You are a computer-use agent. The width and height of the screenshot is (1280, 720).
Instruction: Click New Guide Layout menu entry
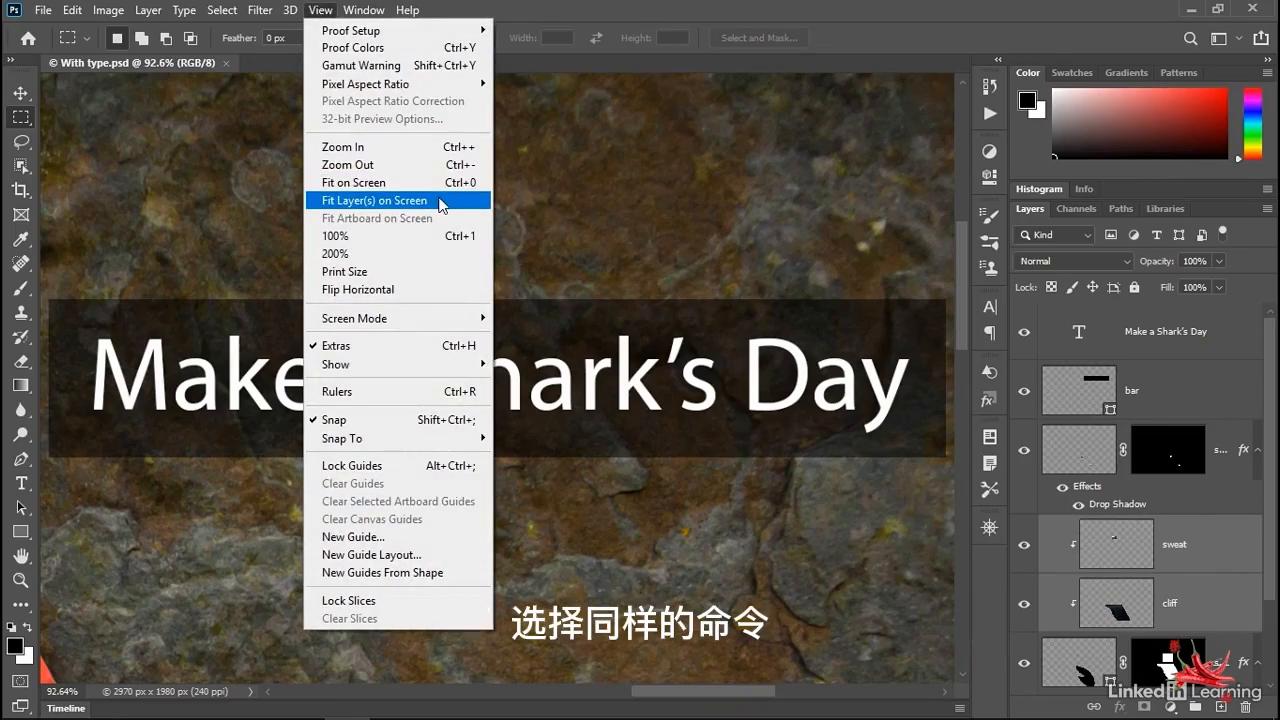pyautogui.click(x=371, y=555)
